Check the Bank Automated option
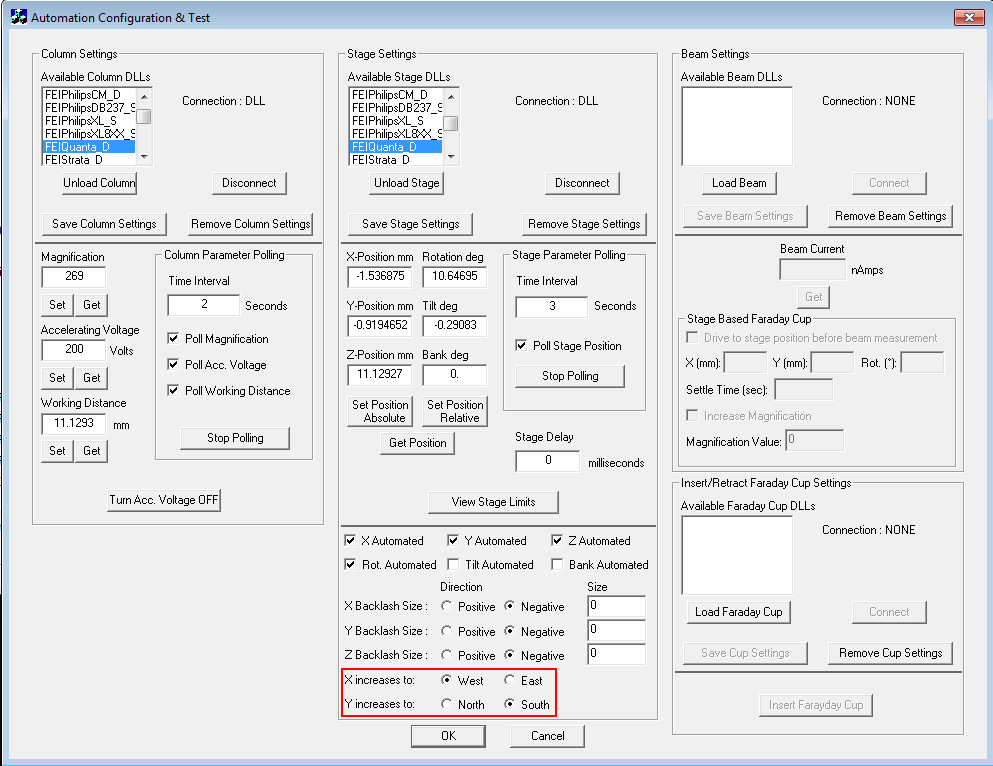This screenshot has height=766, width=993. coord(558,565)
